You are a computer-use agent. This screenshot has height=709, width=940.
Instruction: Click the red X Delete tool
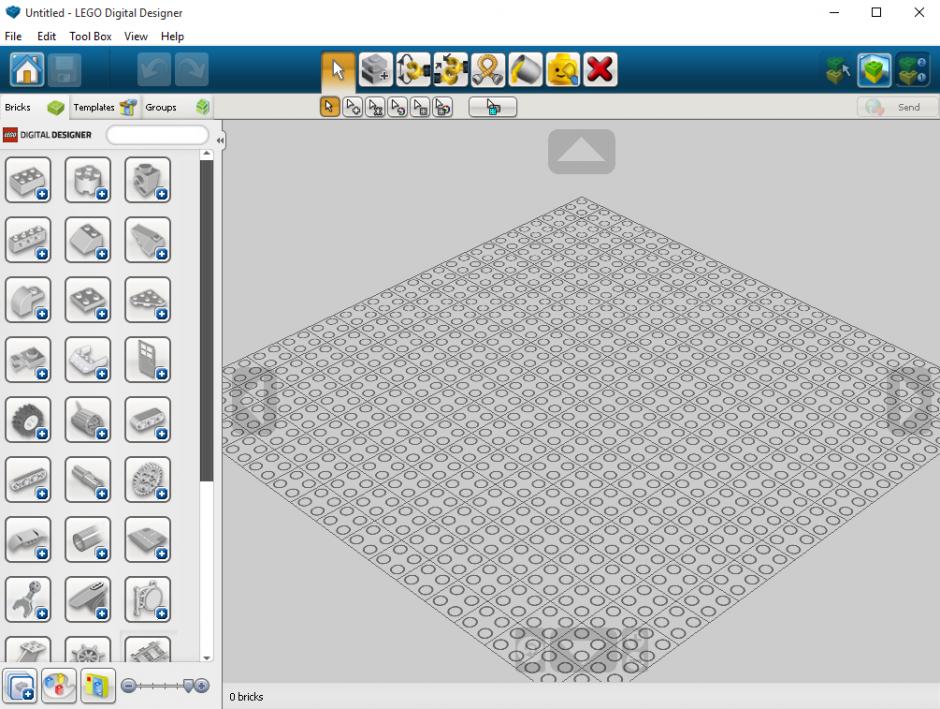pos(600,69)
